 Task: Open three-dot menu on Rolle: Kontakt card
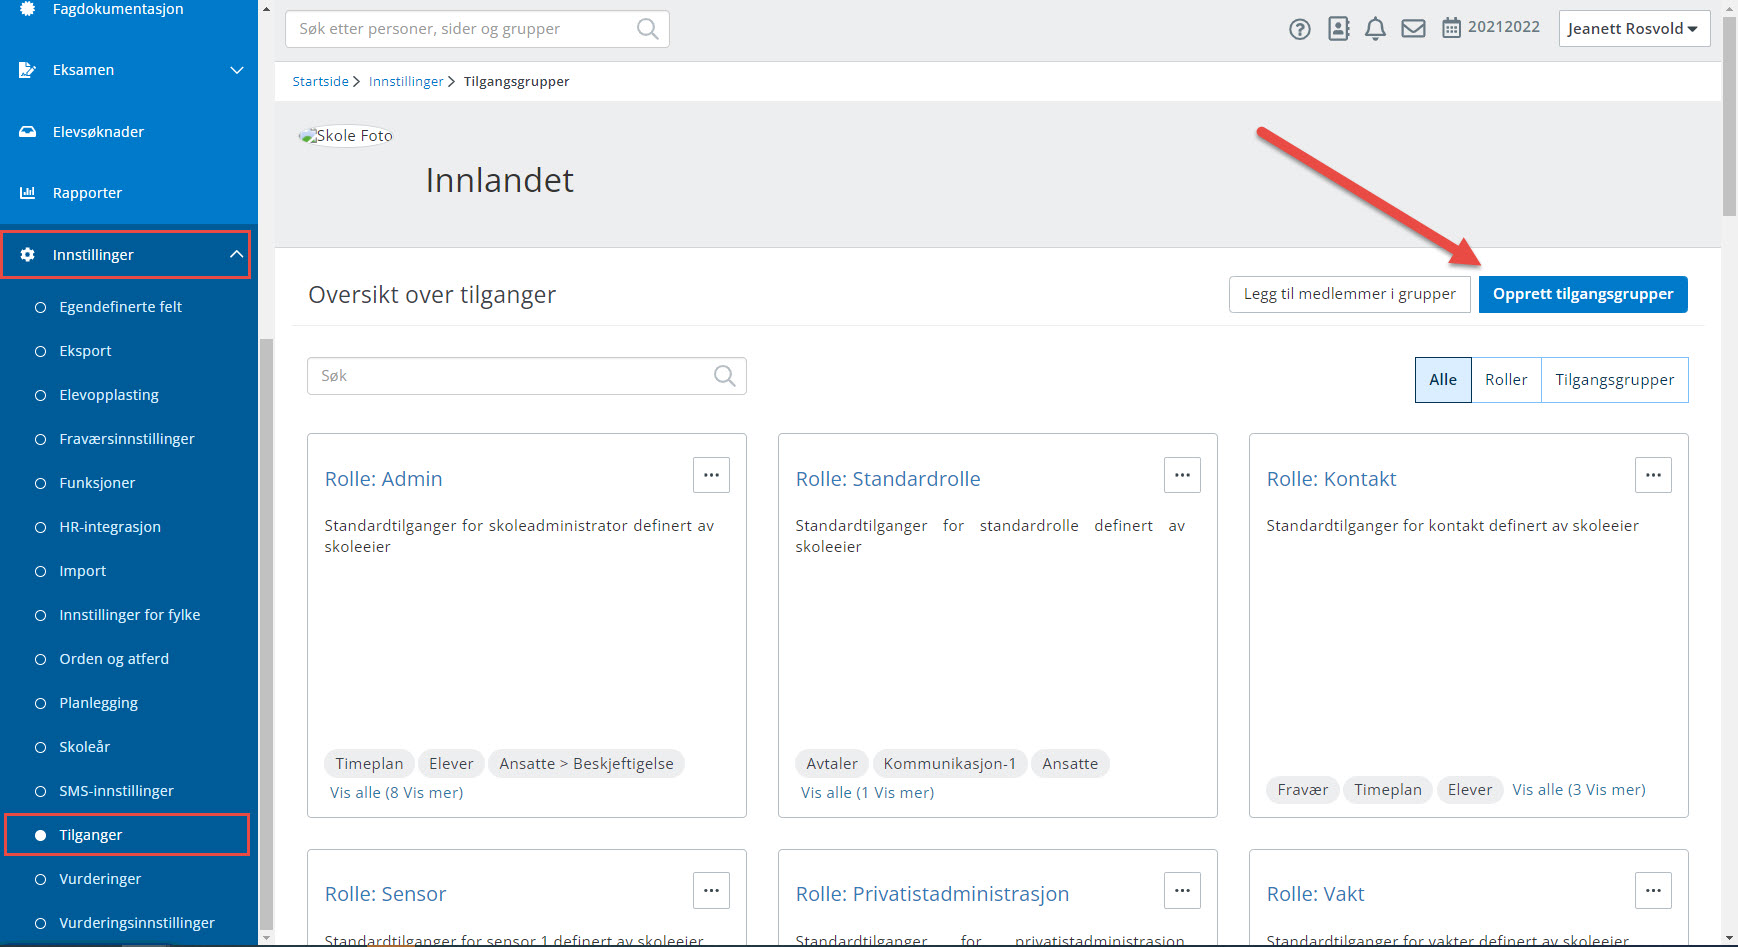click(1653, 475)
